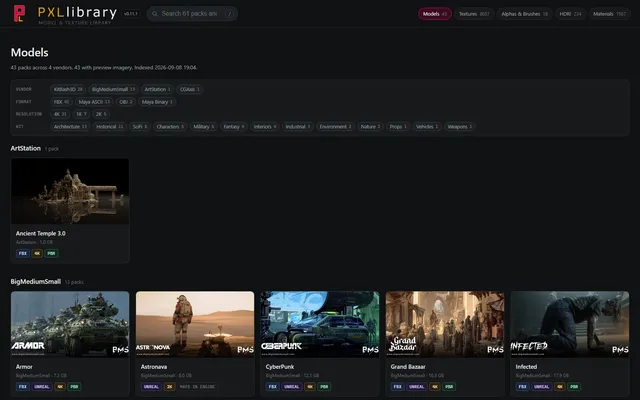Screen dimensions: 640x400
Task: Click the UNREAL badge on Armor card
Action: tap(42, 387)
